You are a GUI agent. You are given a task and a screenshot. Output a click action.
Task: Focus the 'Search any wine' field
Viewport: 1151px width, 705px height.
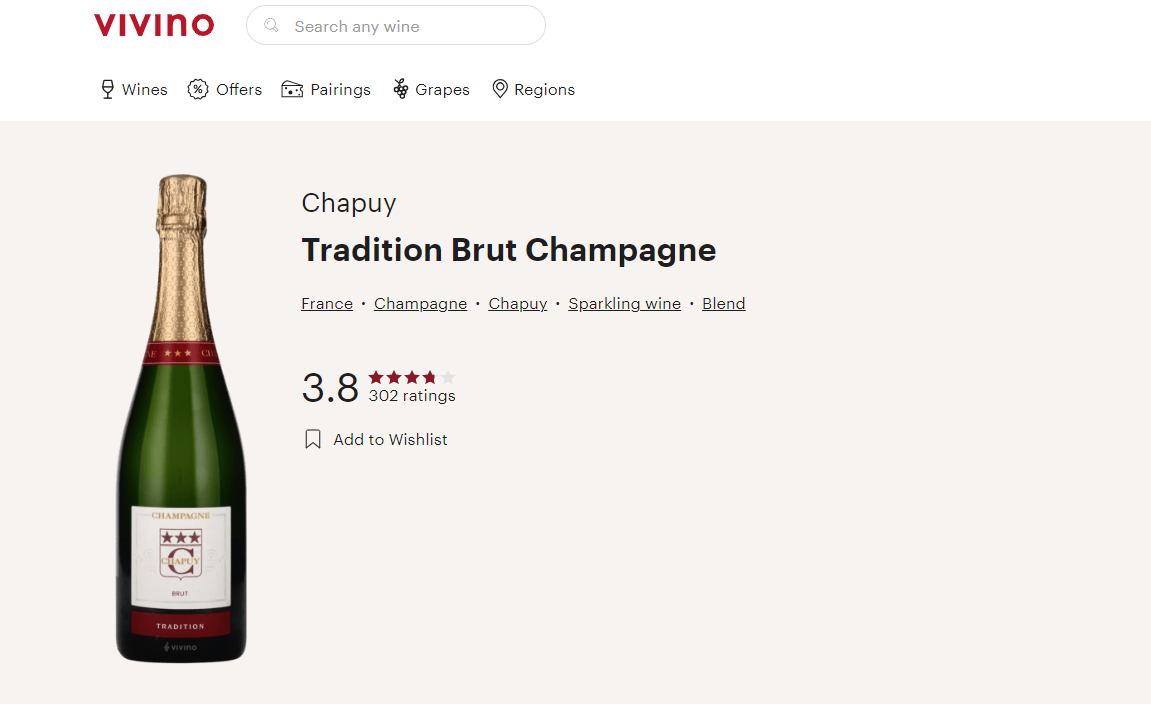tap(410, 26)
